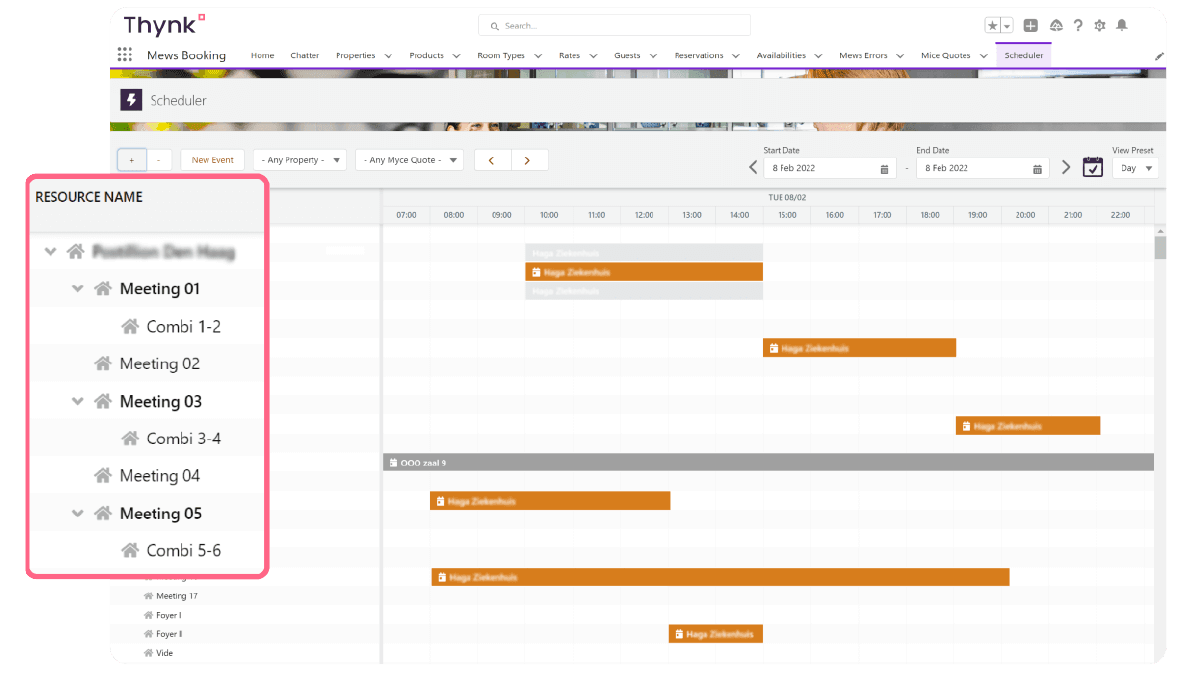
Task: Click the New Event button
Action: pos(212,159)
